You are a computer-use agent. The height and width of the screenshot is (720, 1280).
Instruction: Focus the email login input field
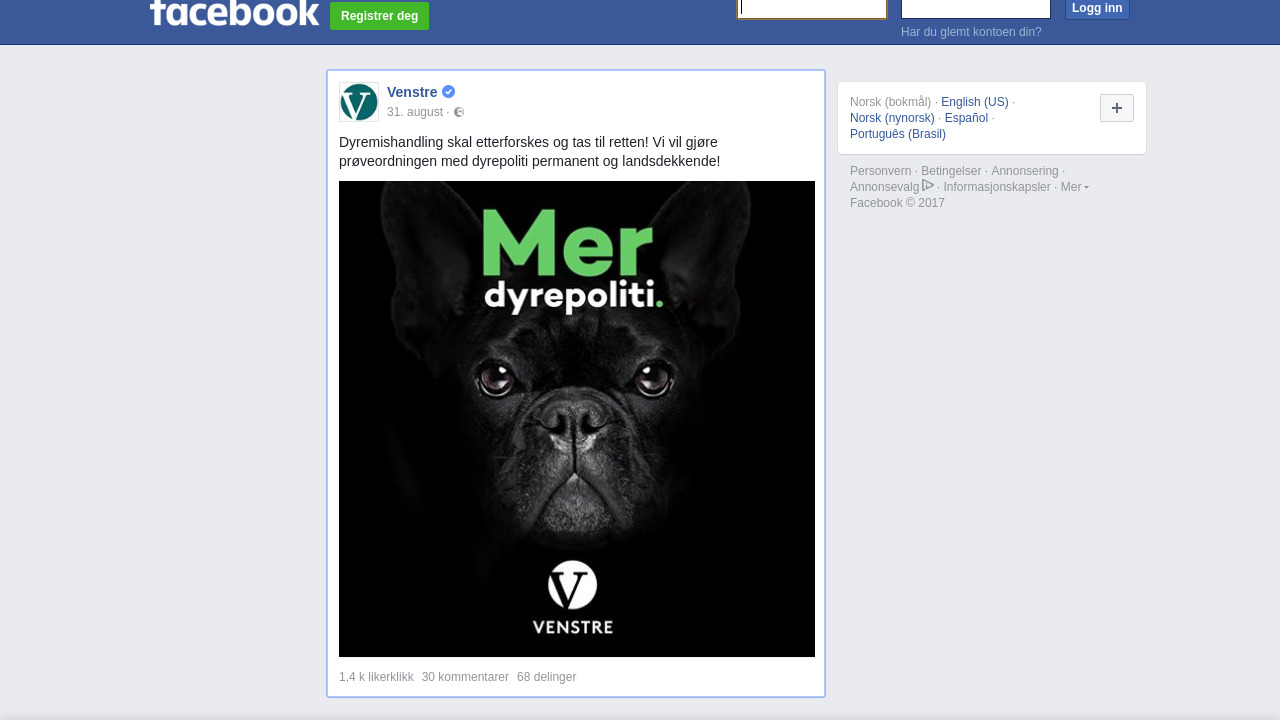pos(812,9)
